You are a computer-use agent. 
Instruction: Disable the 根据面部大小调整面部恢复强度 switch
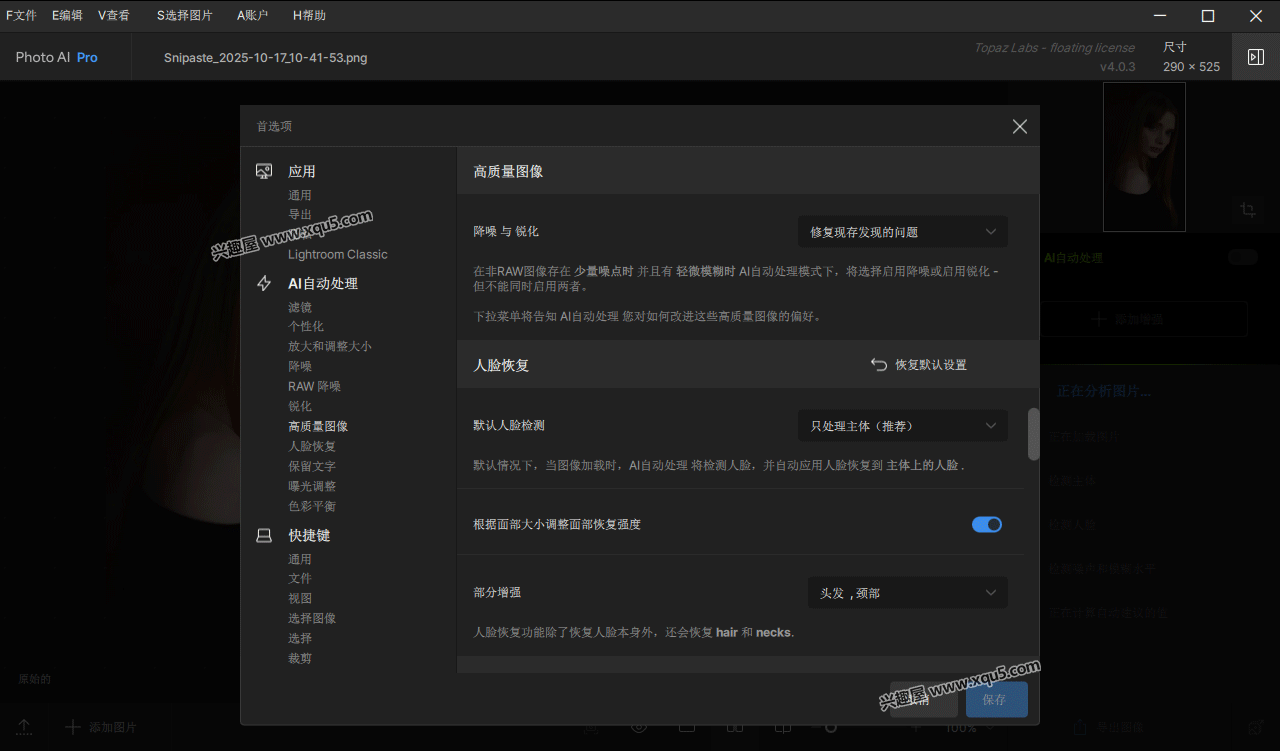point(986,524)
